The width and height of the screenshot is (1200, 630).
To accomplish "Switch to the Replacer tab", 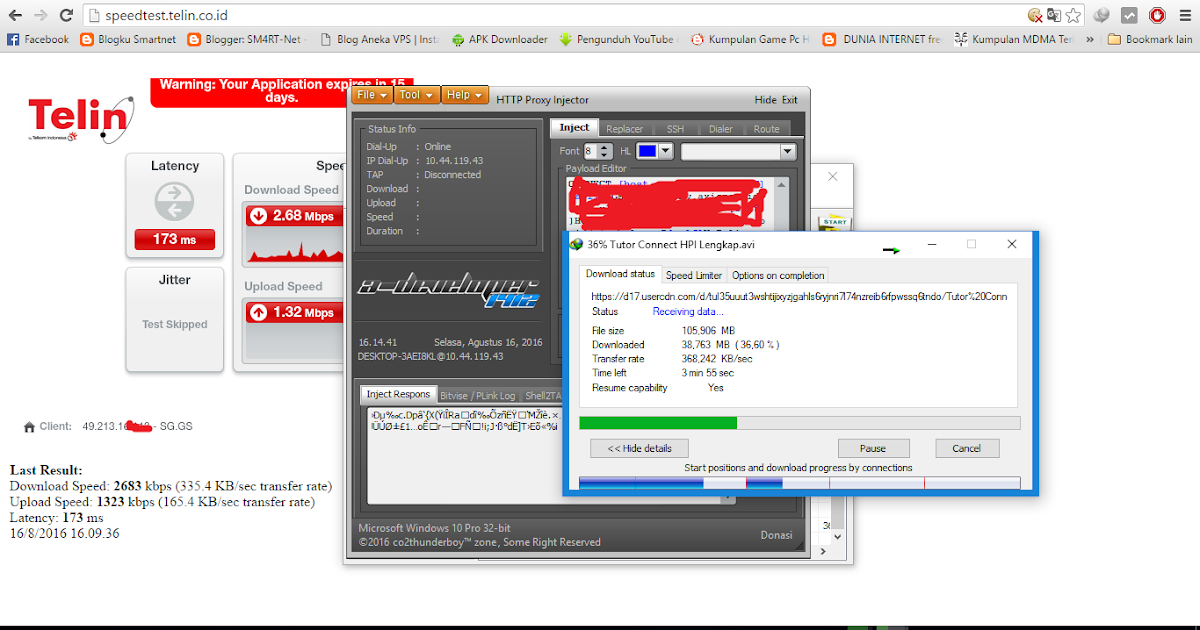I will 625,129.
